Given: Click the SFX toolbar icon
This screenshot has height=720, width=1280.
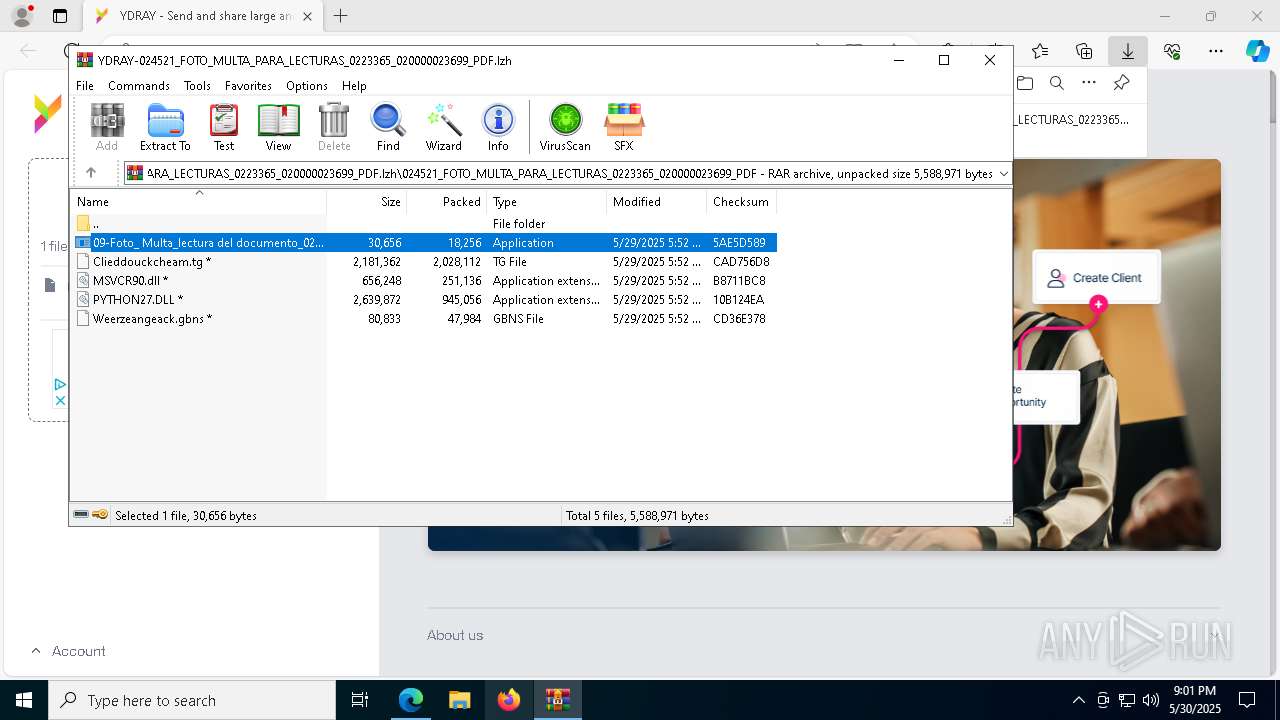Looking at the screenshot, I should [x=623, y=127].
